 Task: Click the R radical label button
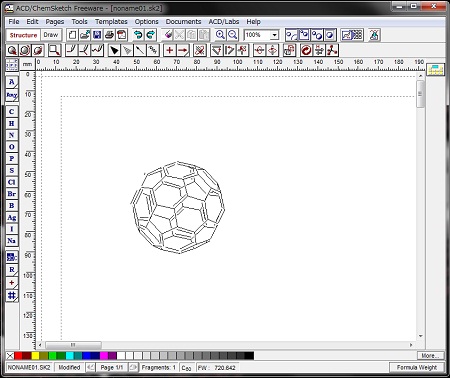[x=12, y=270]
